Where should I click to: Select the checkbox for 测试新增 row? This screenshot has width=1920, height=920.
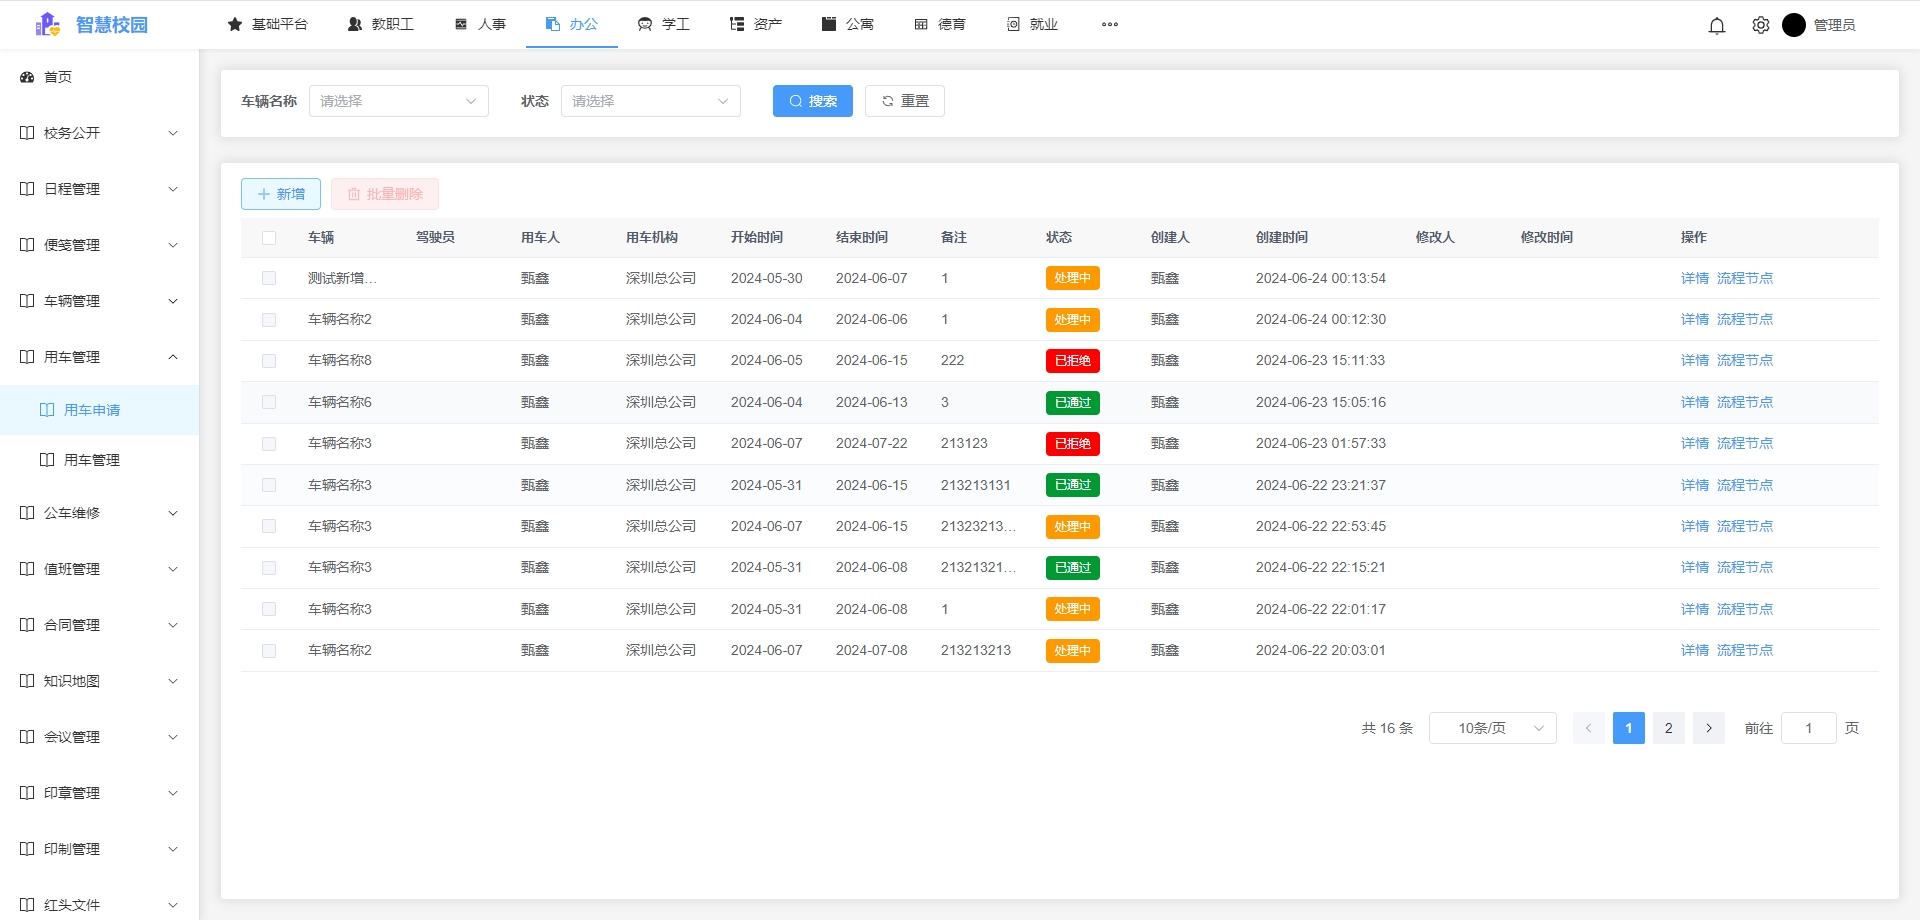coord(269,278)
